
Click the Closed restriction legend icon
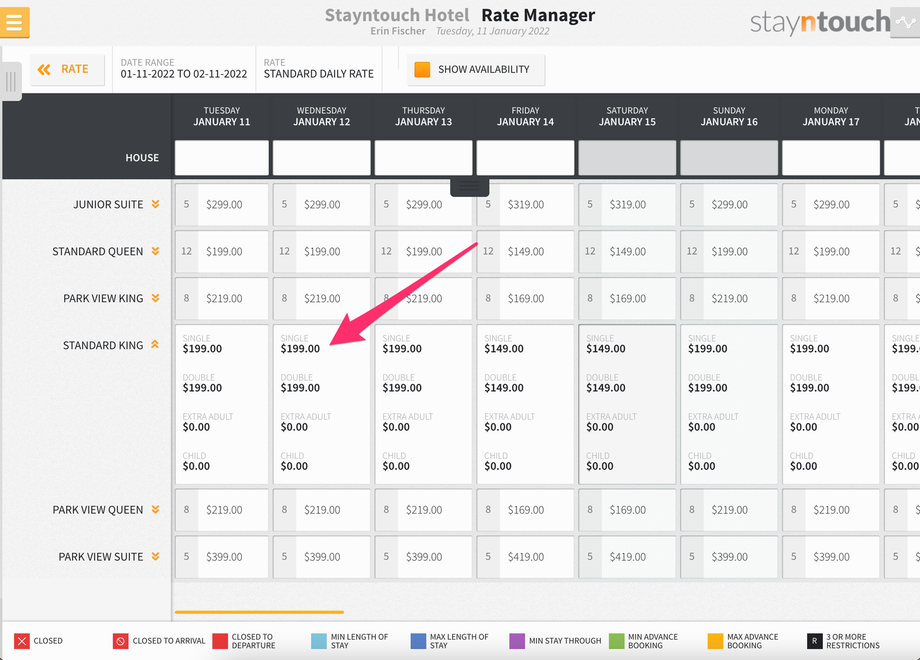pyautogui.click(x=22, y=641)
